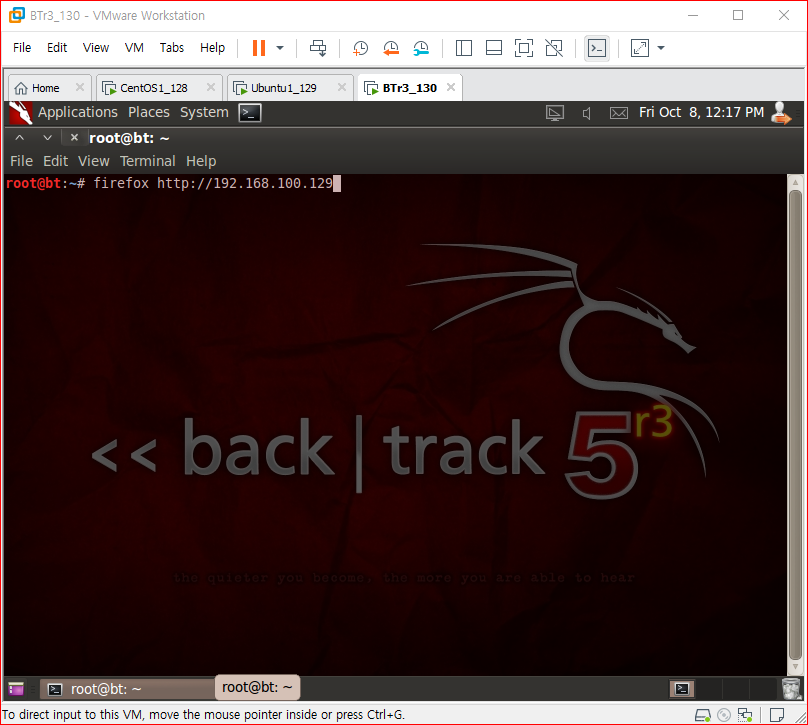Click the CD/DVD drive status icon
The height and width of the screenshot is (725, 808).
click(x=724, y=715)
